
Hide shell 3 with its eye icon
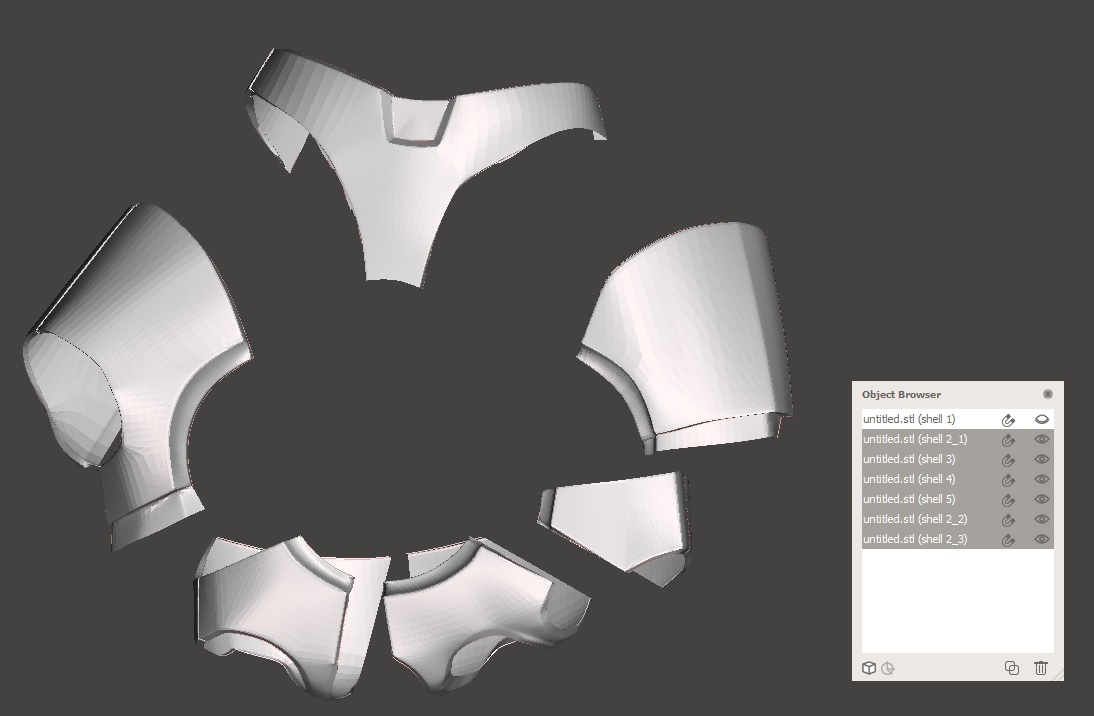click(1042, 459)
